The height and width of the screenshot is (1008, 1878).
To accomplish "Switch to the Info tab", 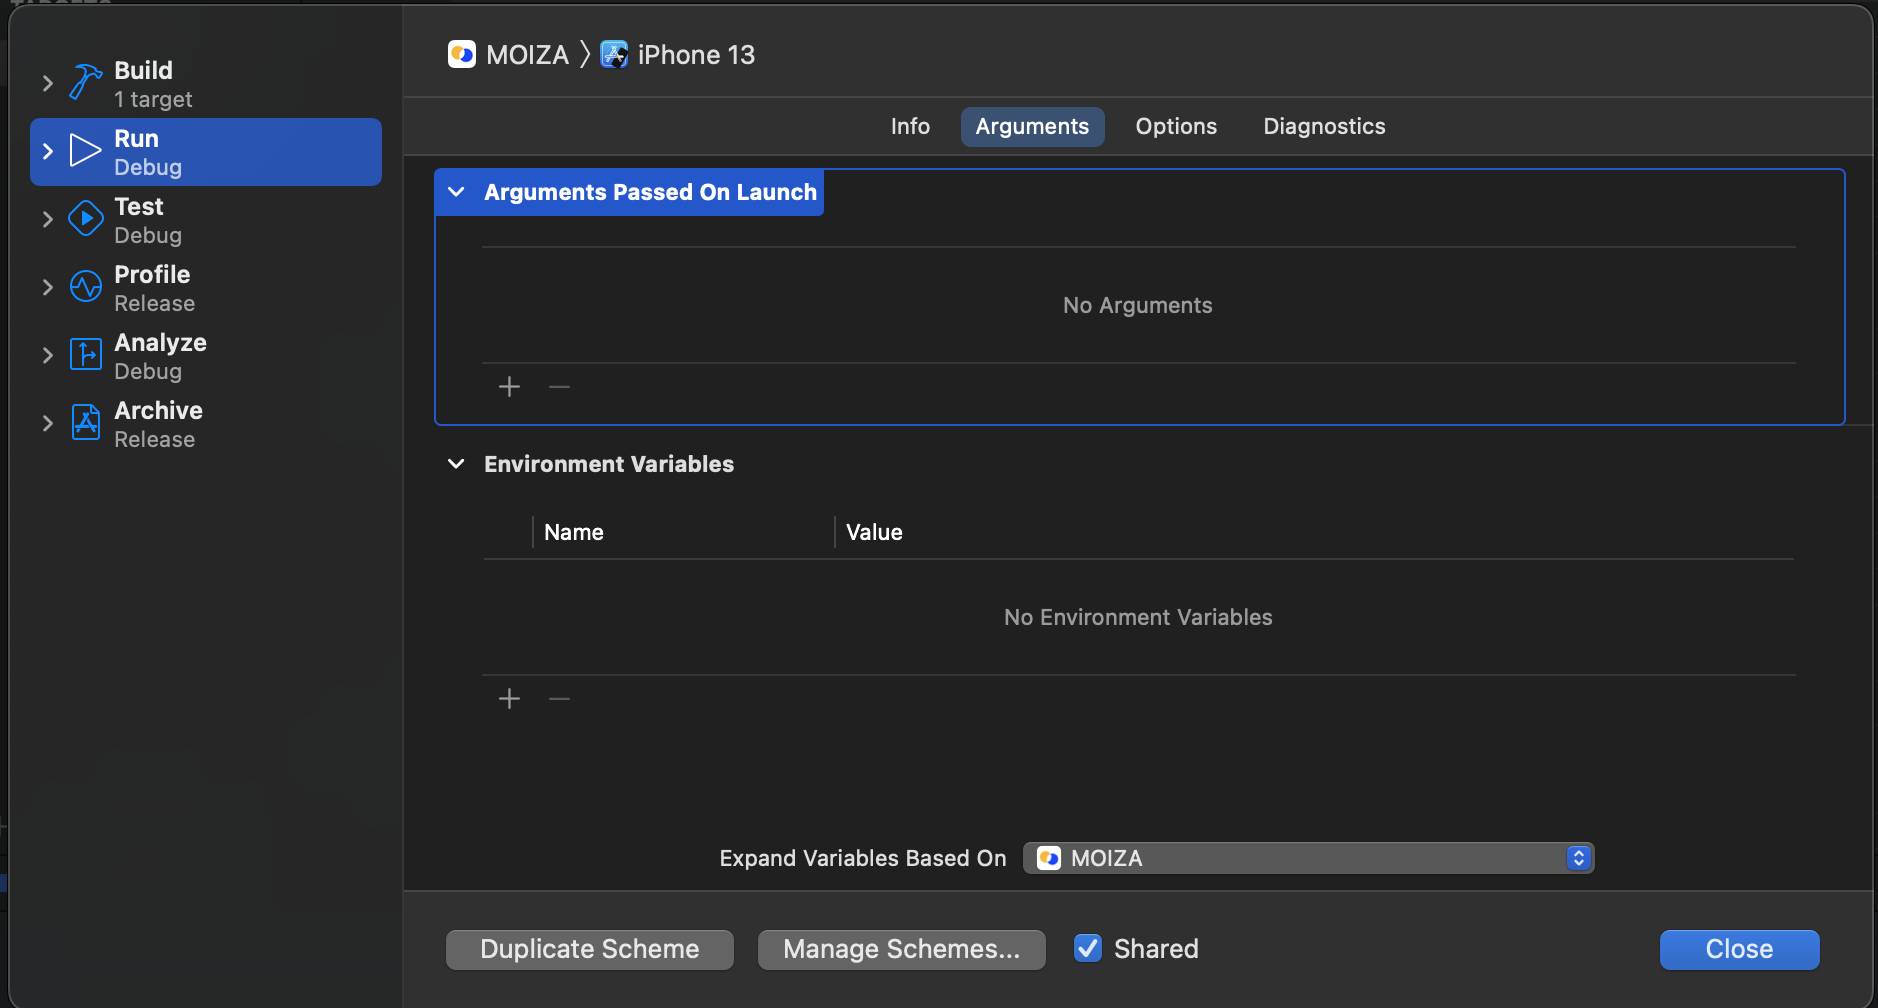I will [910, 126].
